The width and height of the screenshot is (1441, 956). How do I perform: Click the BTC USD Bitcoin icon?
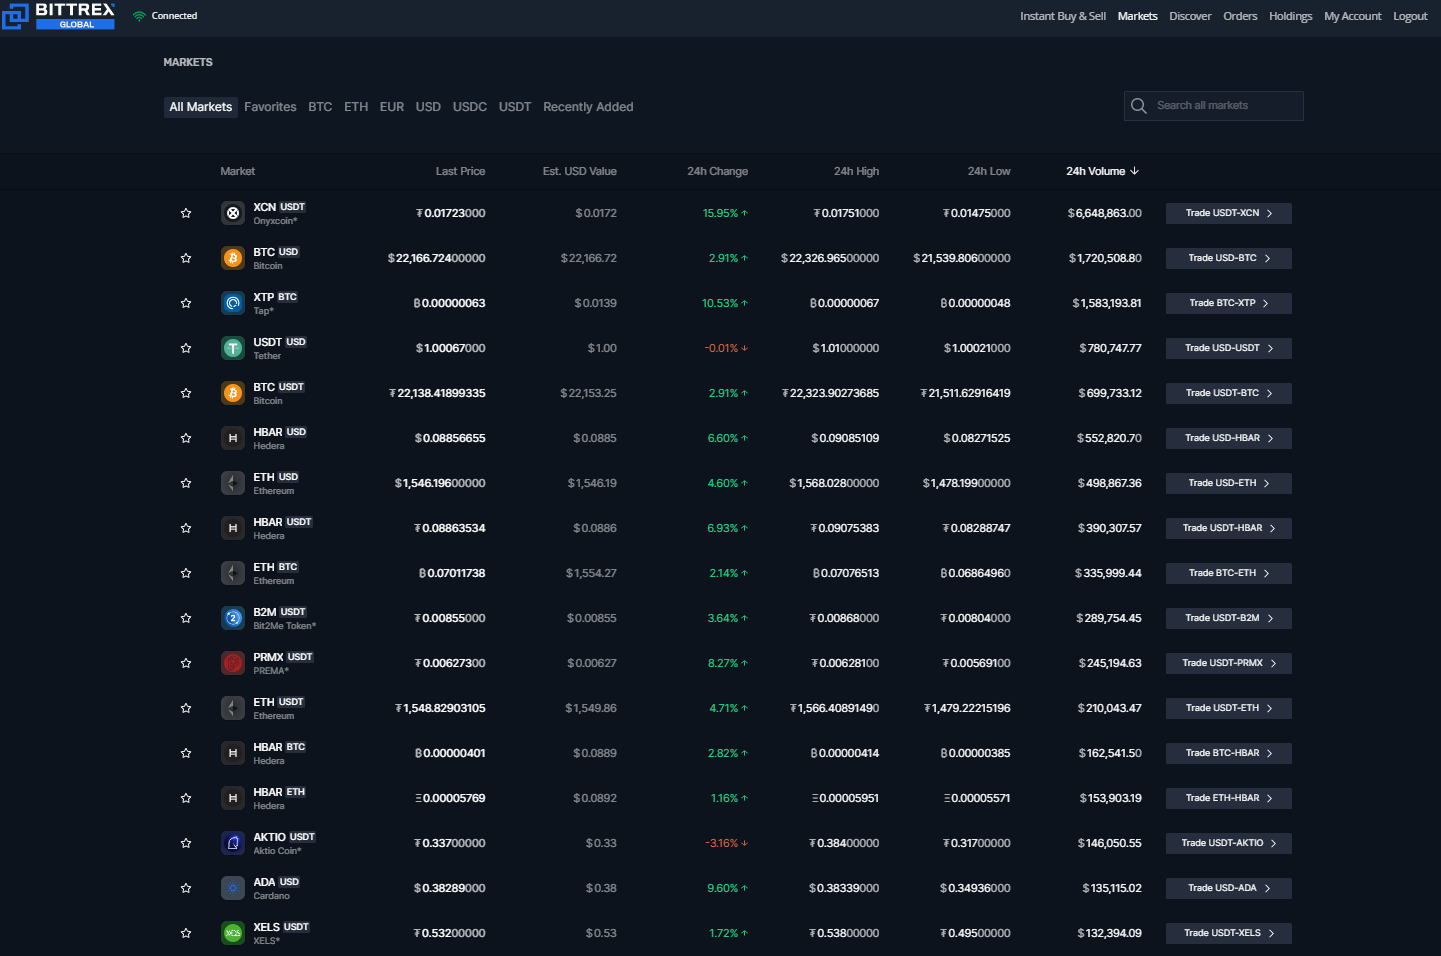point(233,258)
